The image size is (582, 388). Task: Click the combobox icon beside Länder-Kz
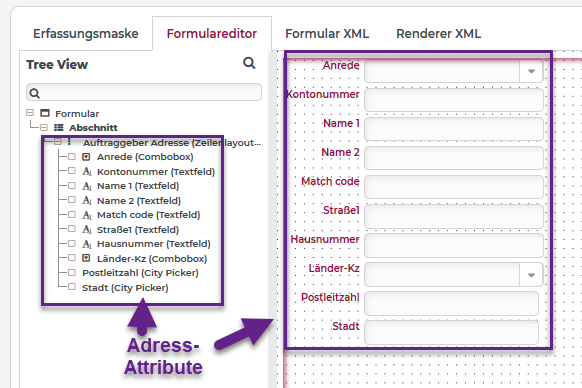pos(86,258)
